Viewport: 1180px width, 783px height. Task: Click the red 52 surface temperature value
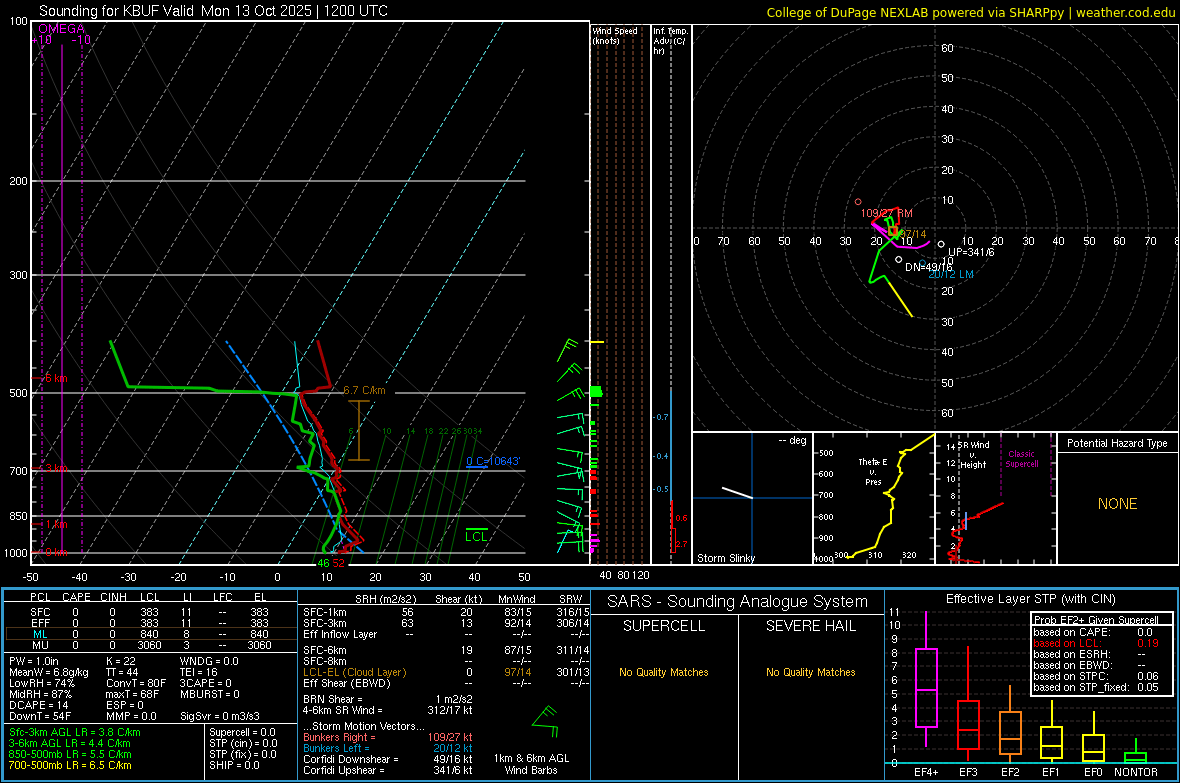tap(339, 563)
